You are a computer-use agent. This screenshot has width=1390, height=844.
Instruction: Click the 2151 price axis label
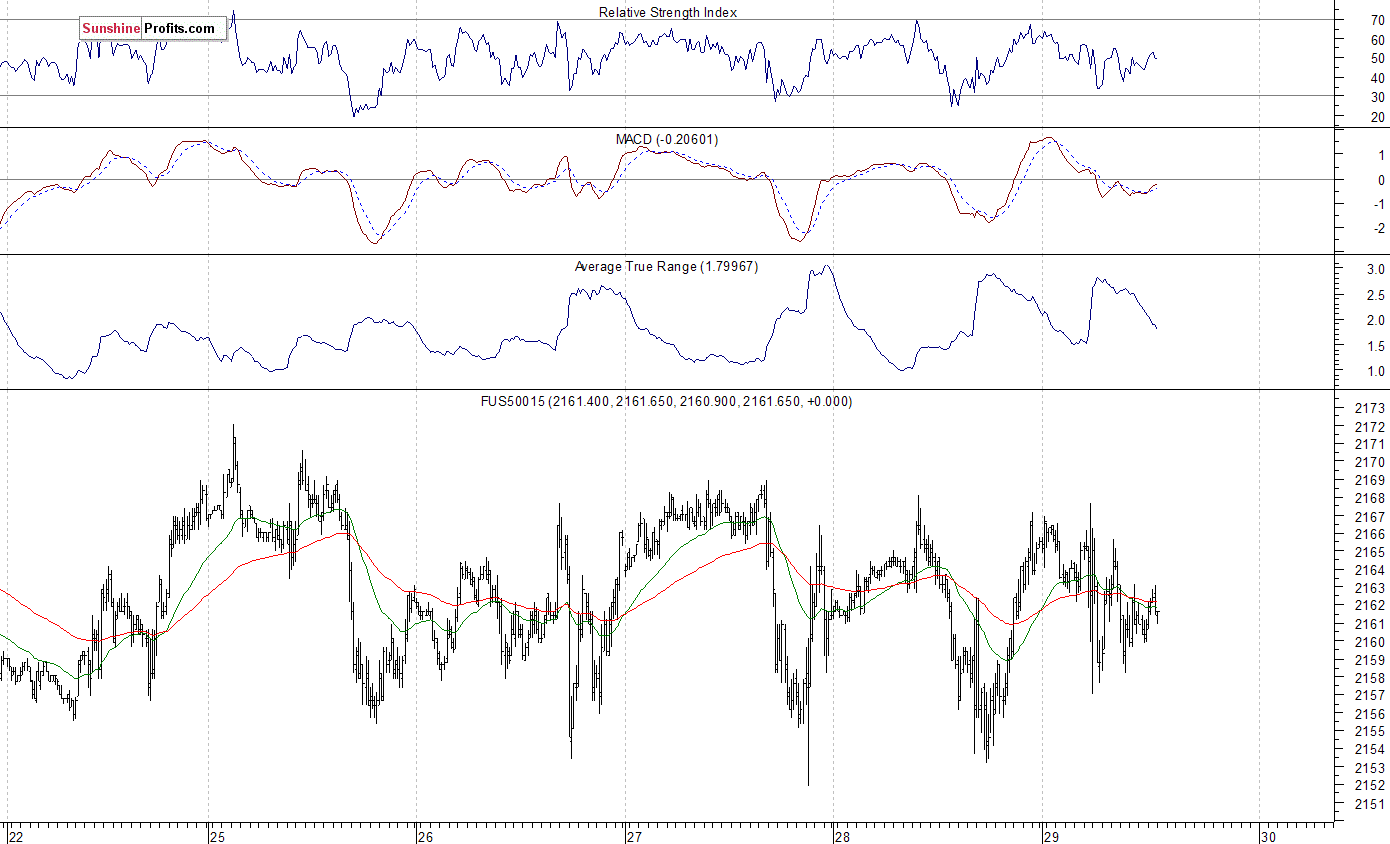(x=1368, y=805)
